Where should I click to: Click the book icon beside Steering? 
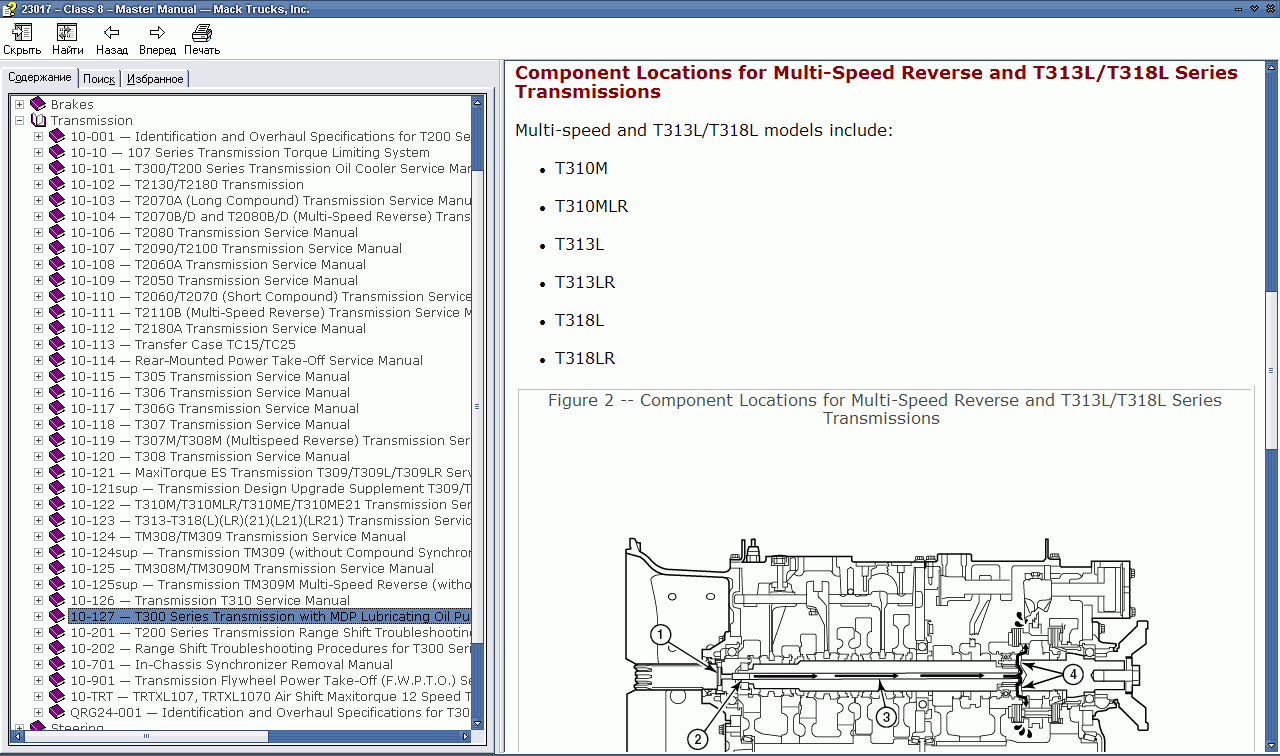[35, 728]
